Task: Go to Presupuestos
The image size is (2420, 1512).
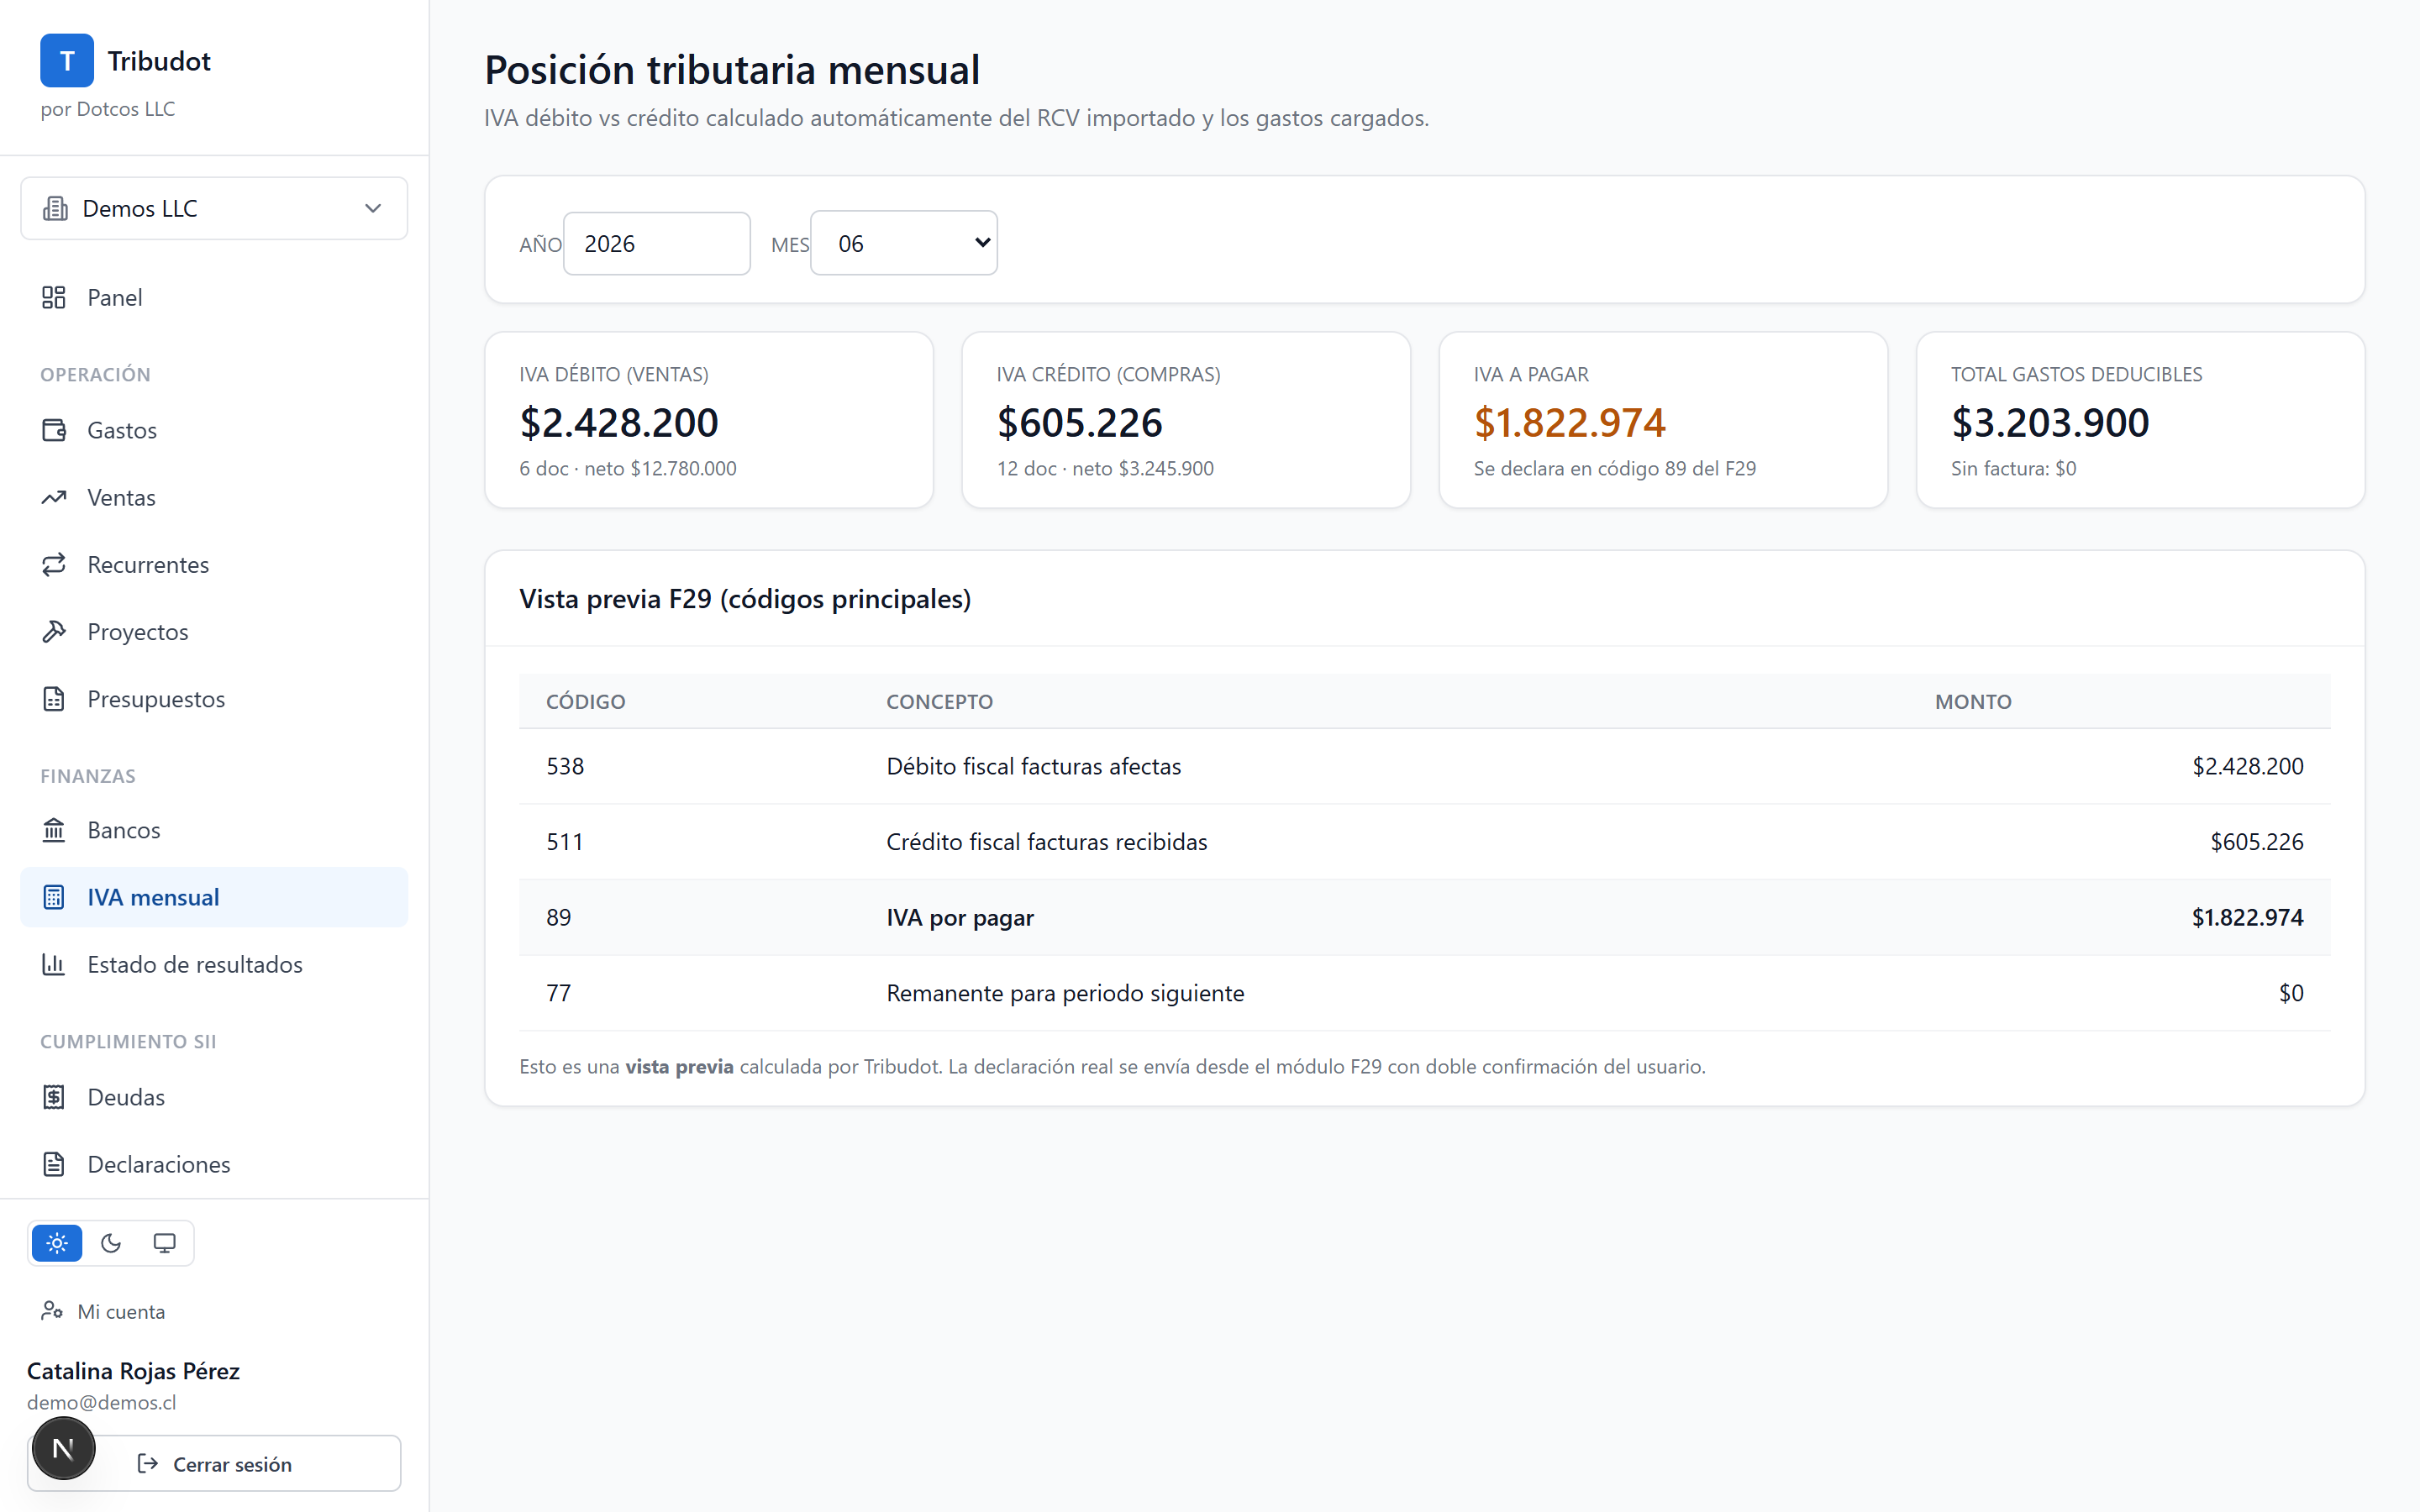Action: coord(214,698)
